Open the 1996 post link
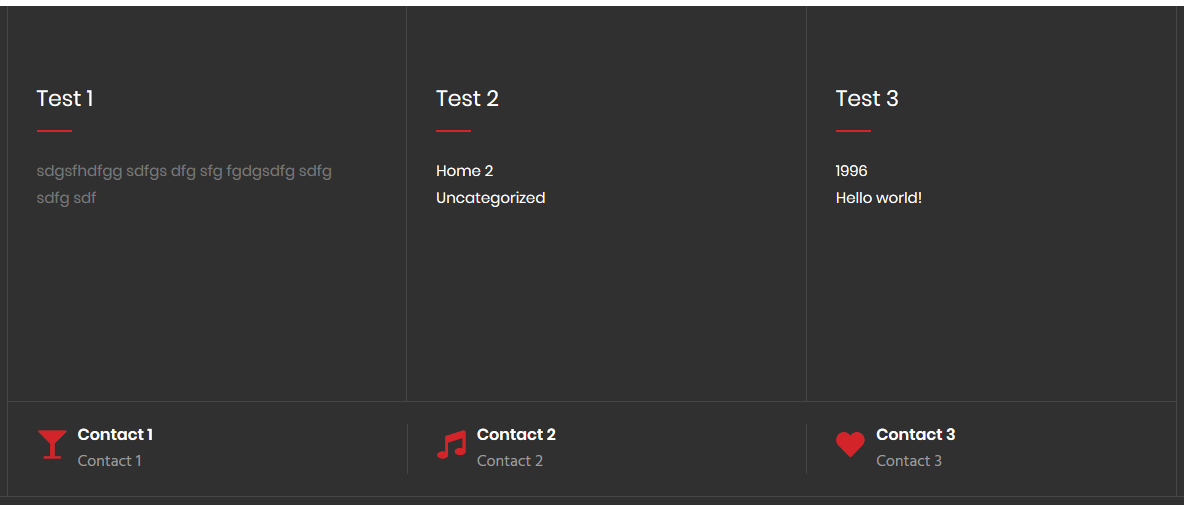Image resolution: width=1184 pixels, height=505 pixels. click(852, 171)
